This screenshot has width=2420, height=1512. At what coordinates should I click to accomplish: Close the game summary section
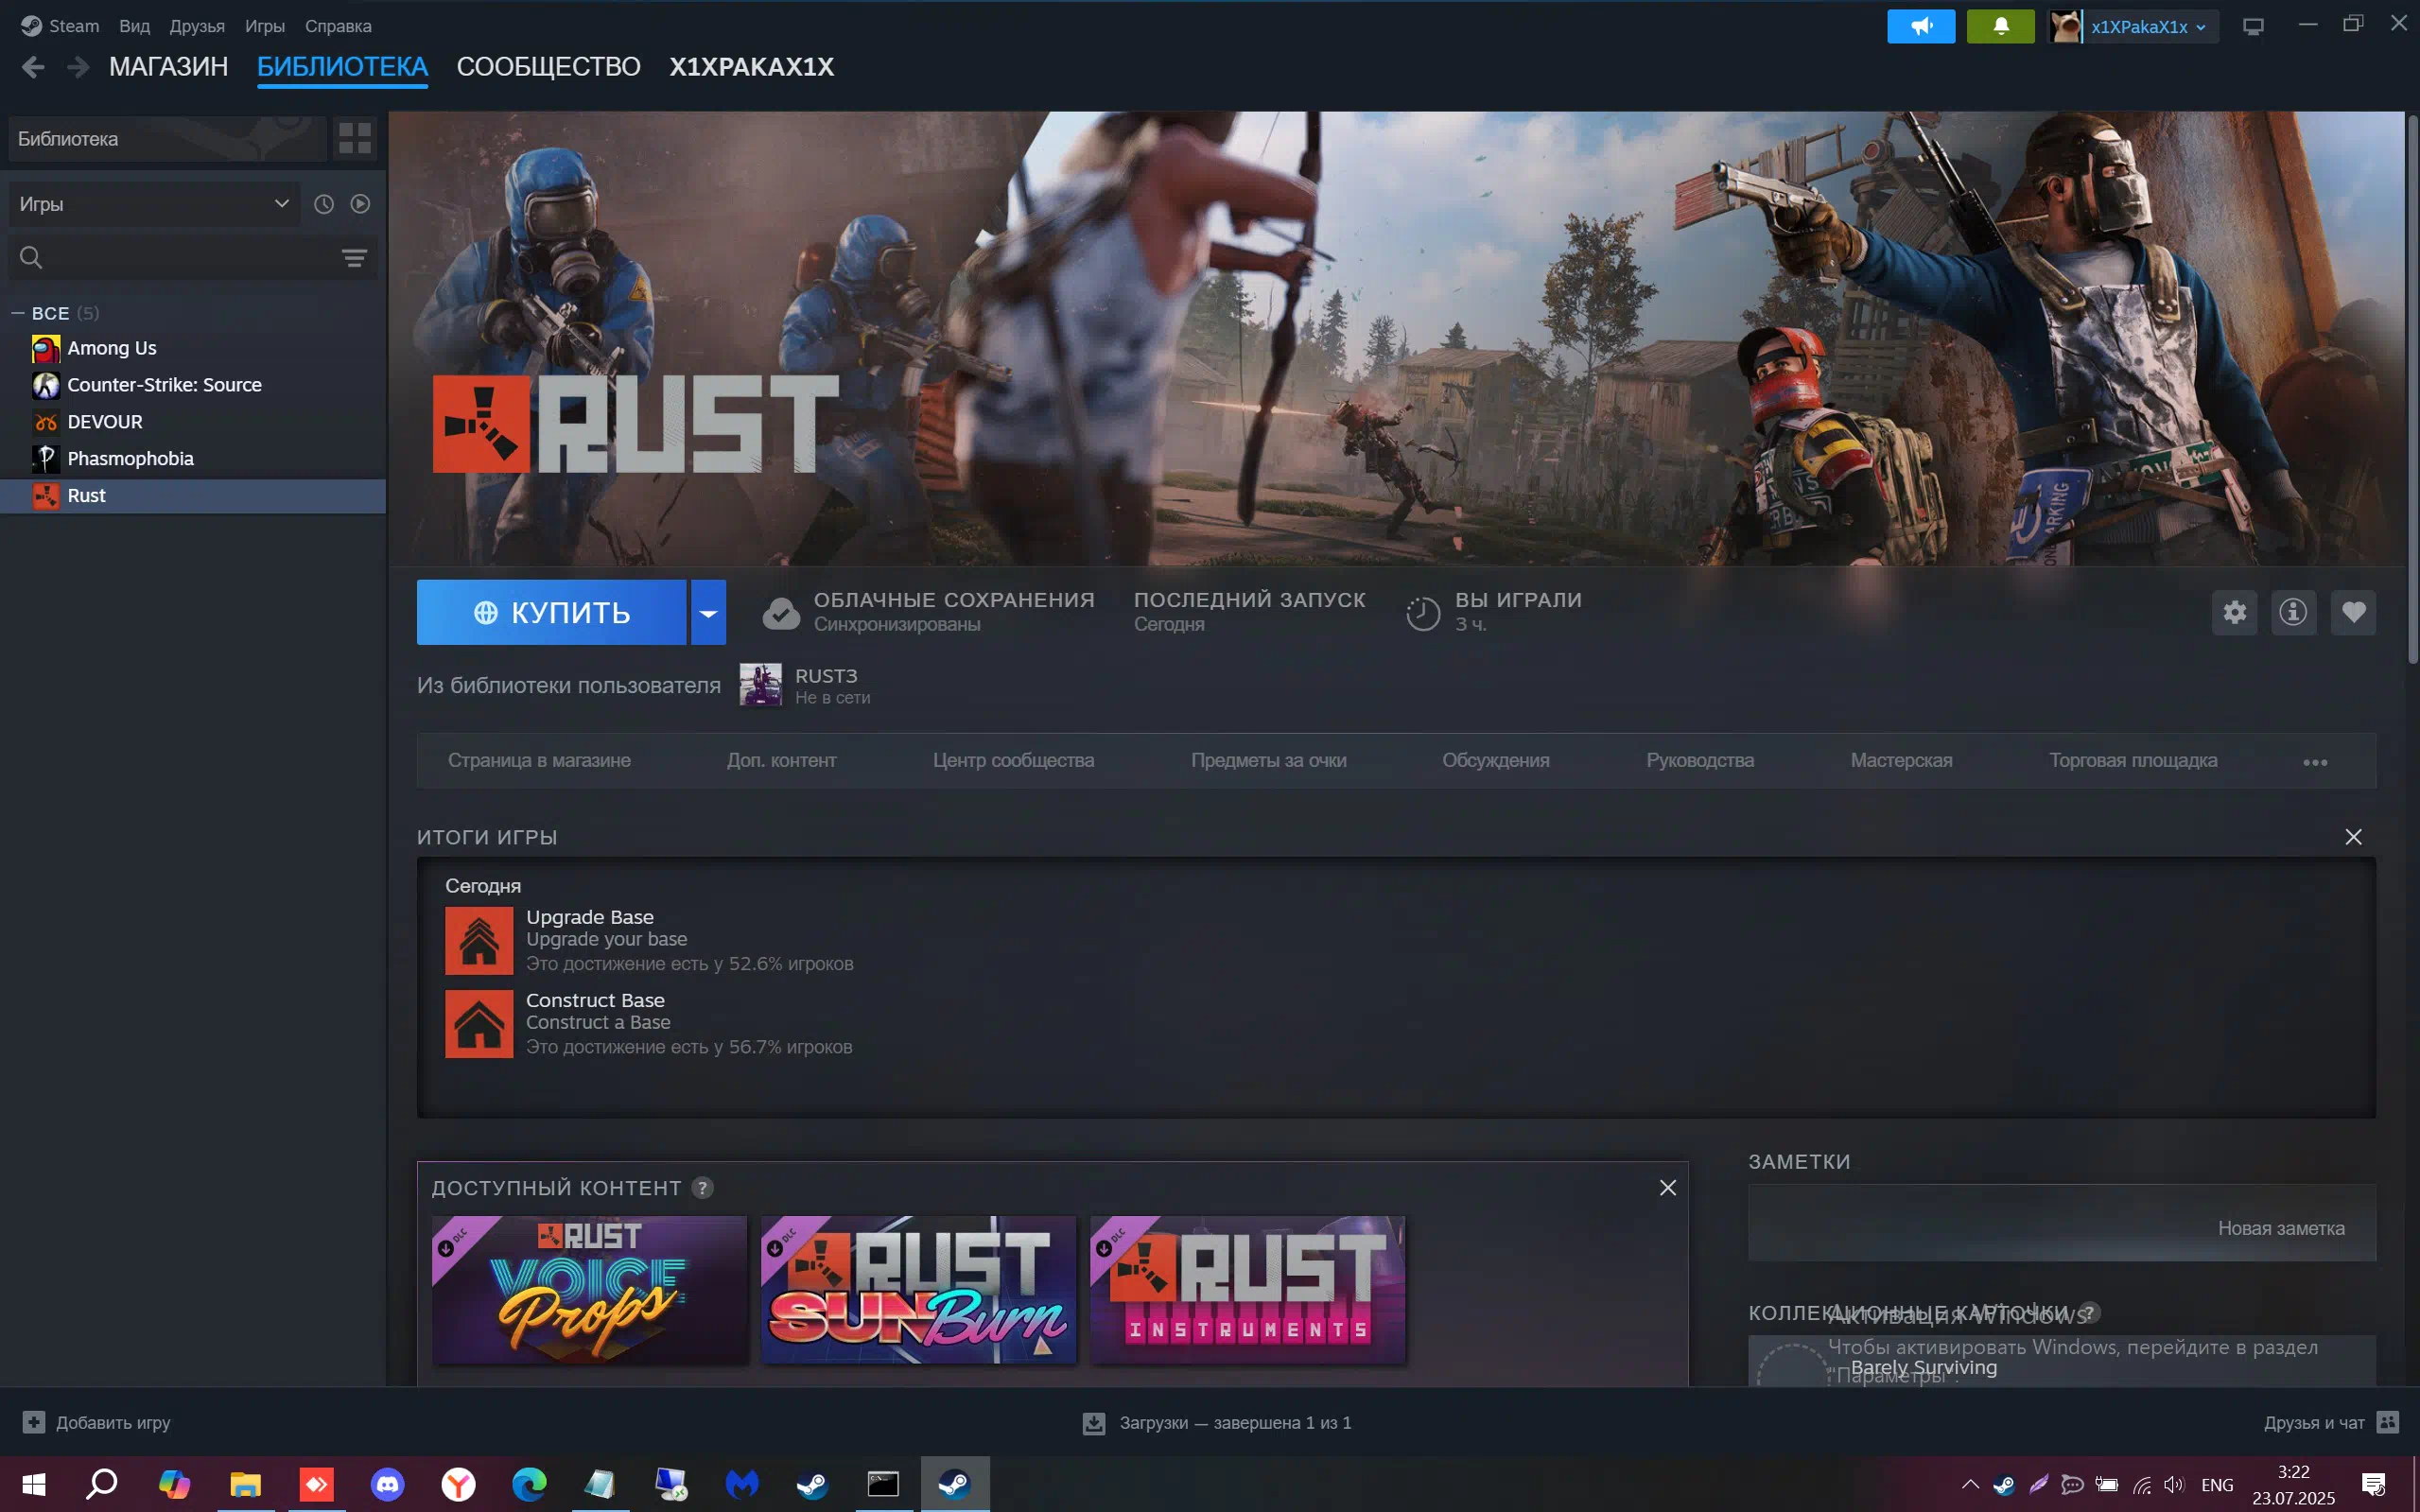2353,837
